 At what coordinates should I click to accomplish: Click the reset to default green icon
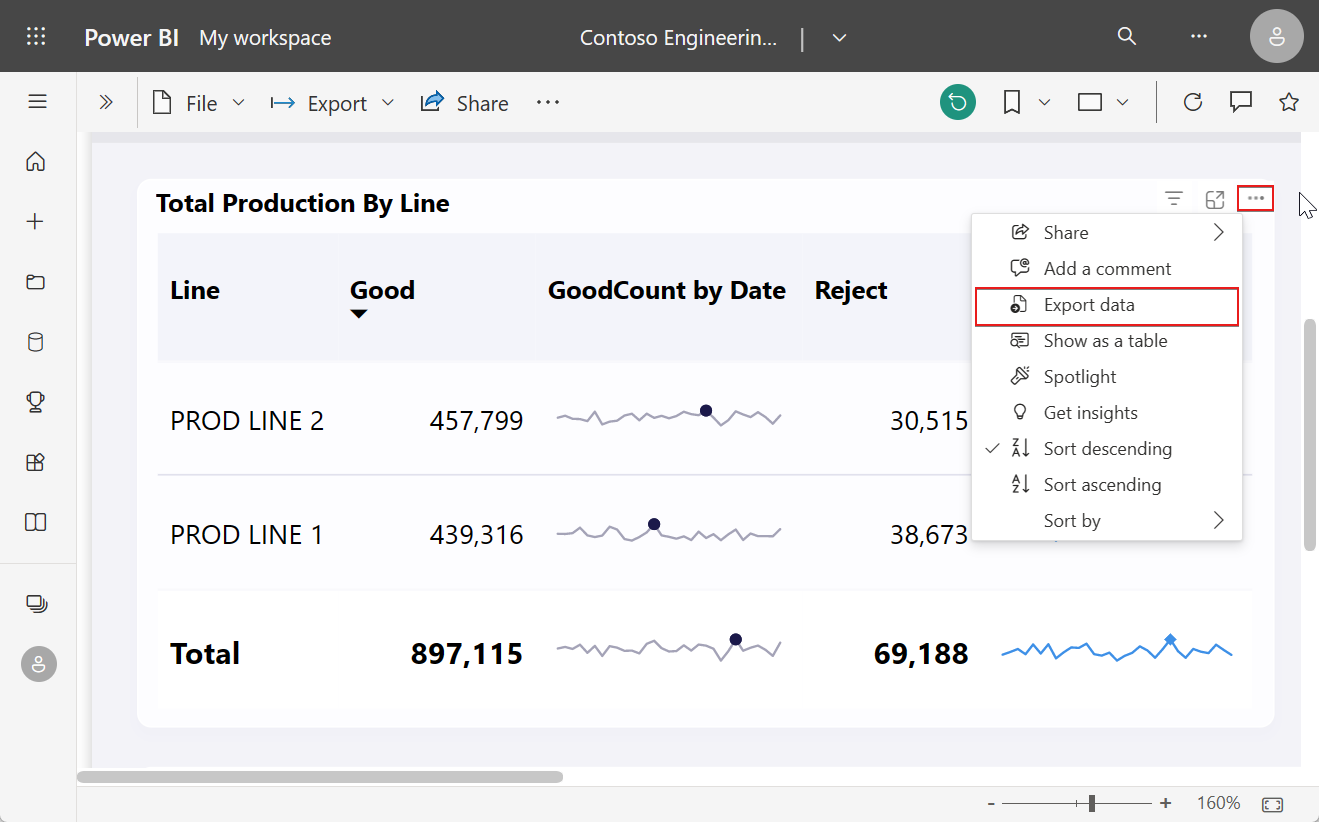pos(957,103)
